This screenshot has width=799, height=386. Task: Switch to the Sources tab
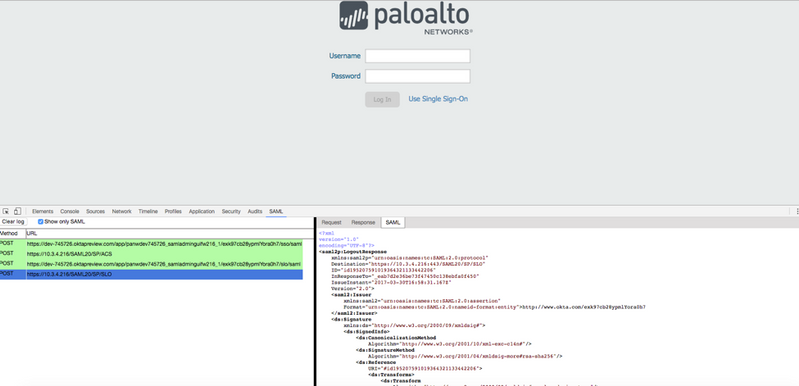[95, 211]
